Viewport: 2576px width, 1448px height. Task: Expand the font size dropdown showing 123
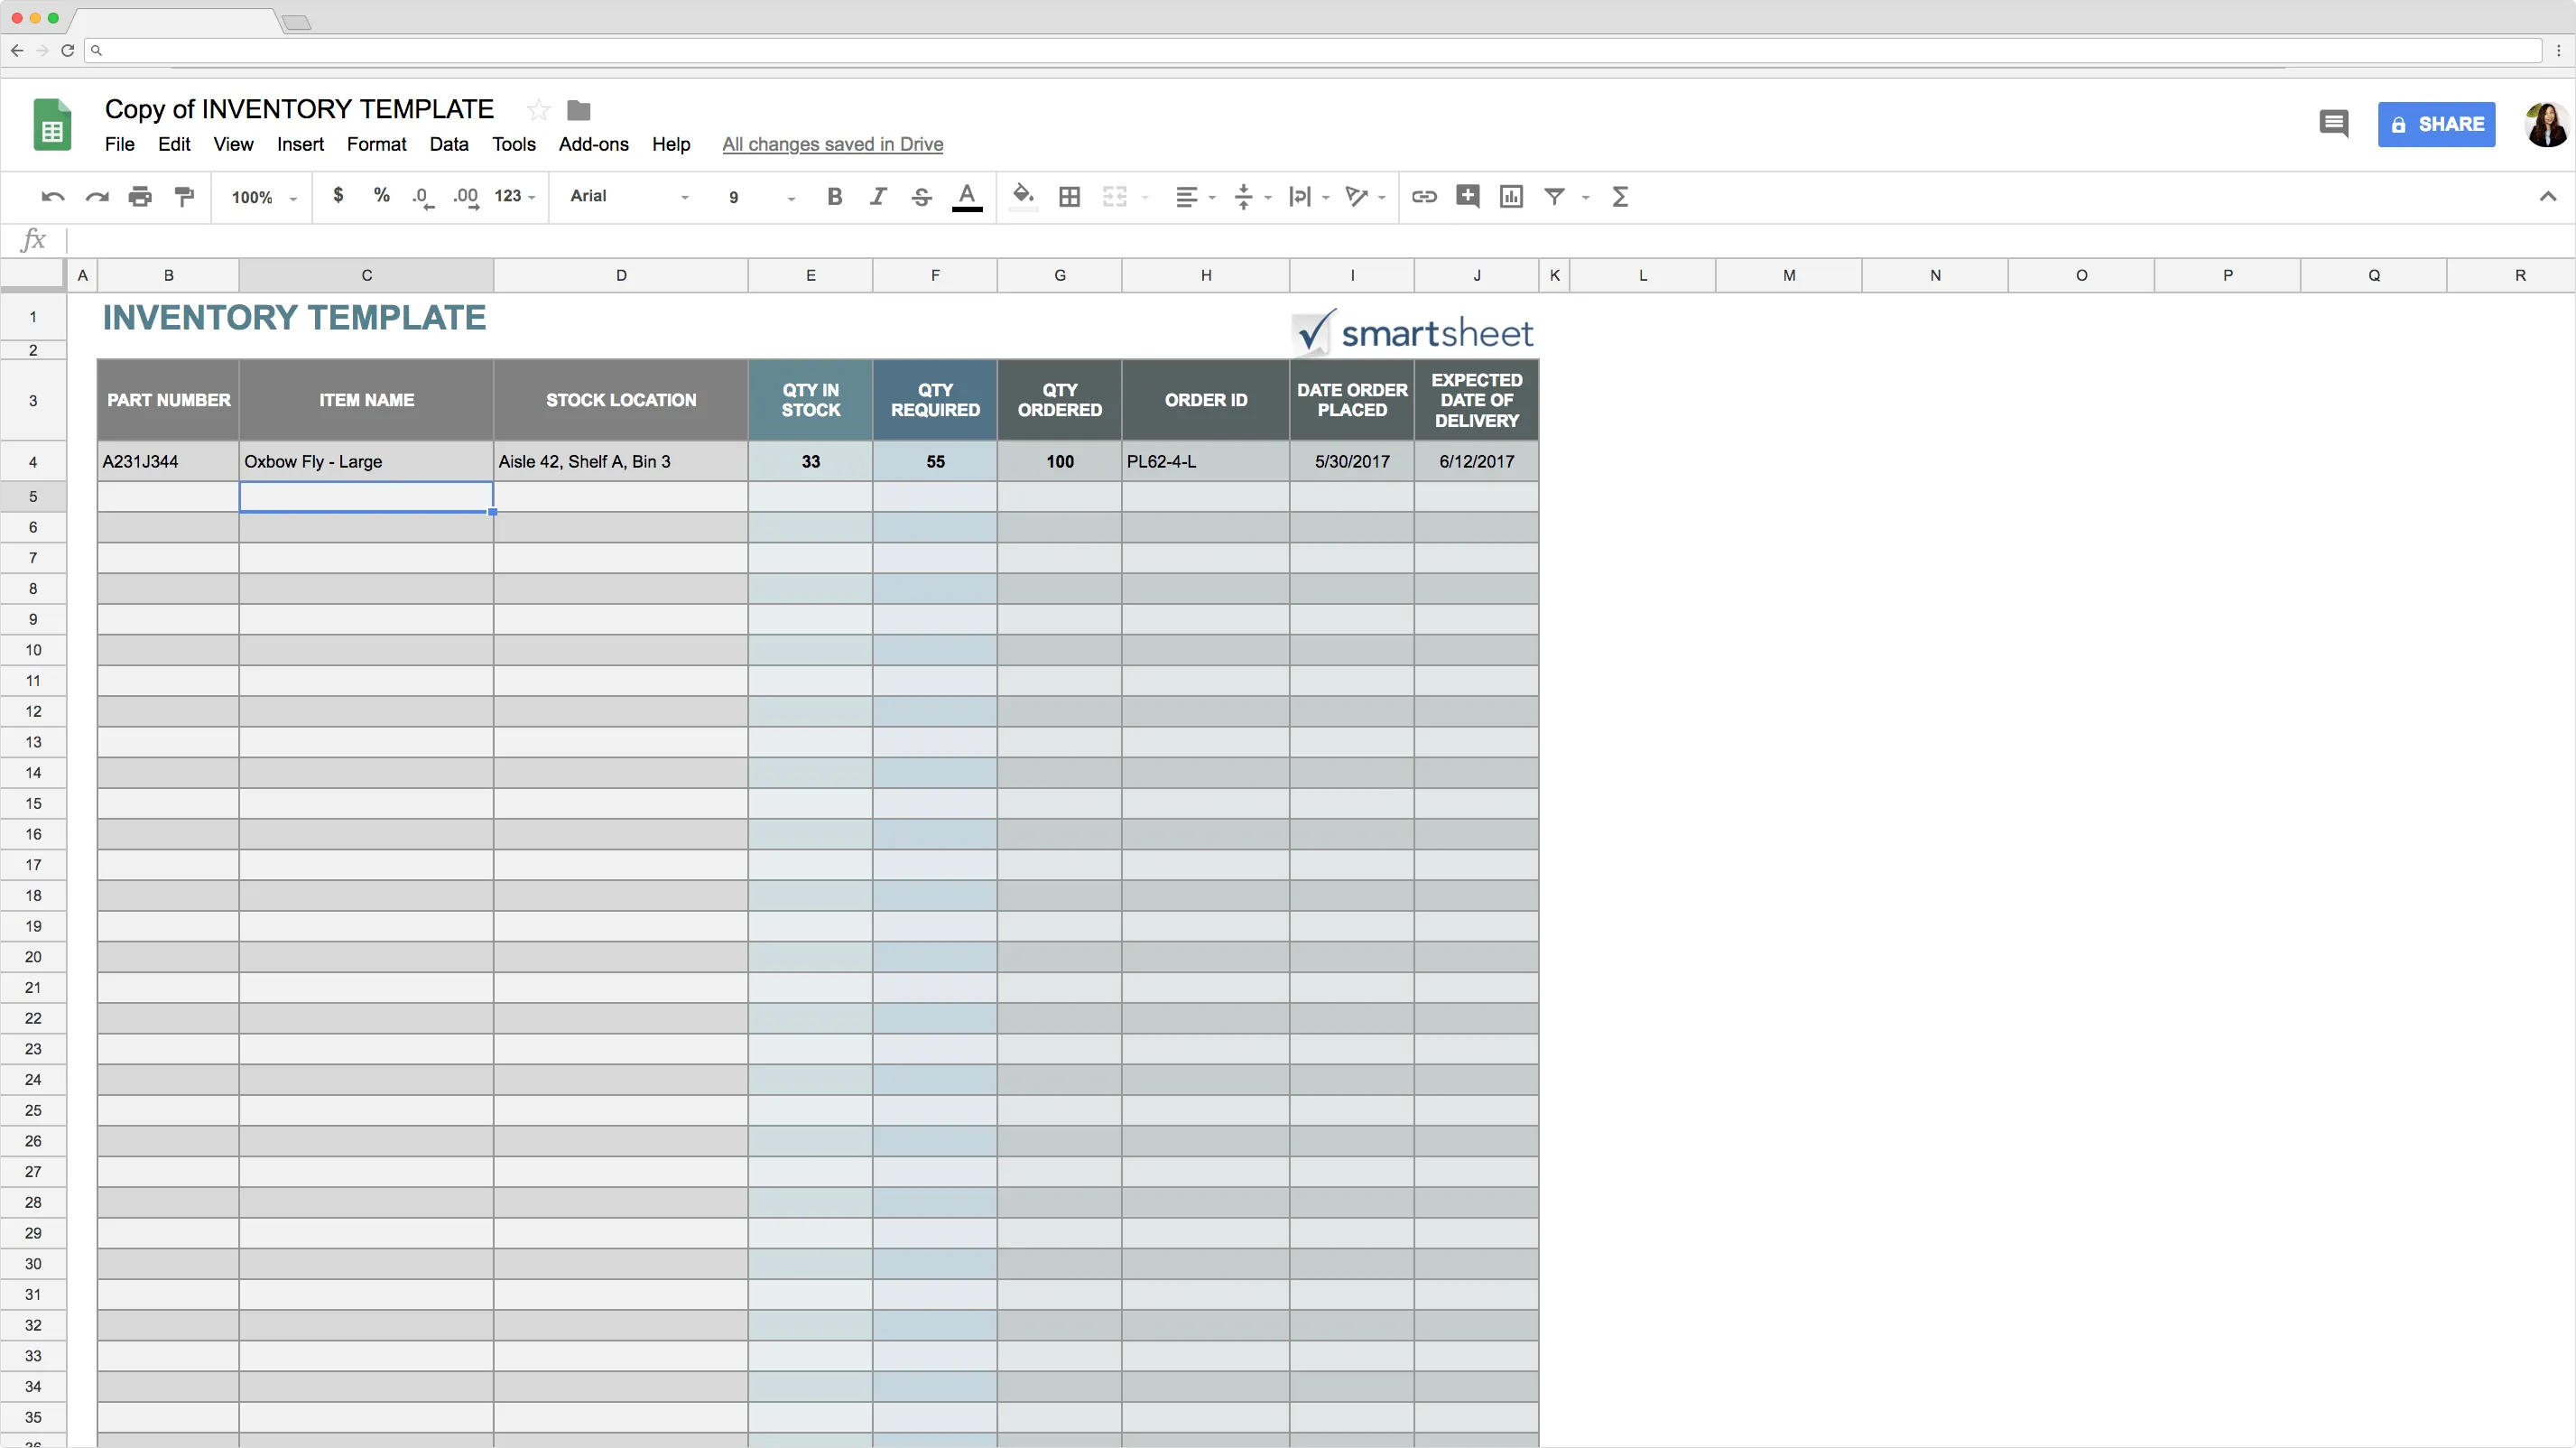point(514,197)
